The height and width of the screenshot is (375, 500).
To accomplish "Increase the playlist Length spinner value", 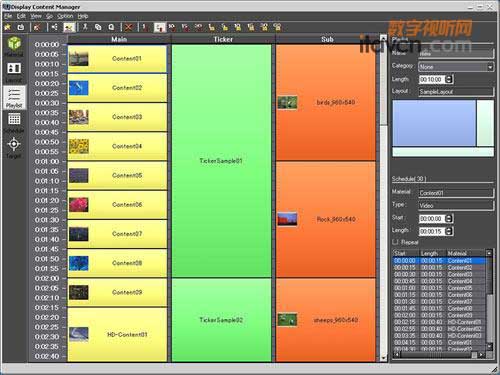I will [449, 77].
